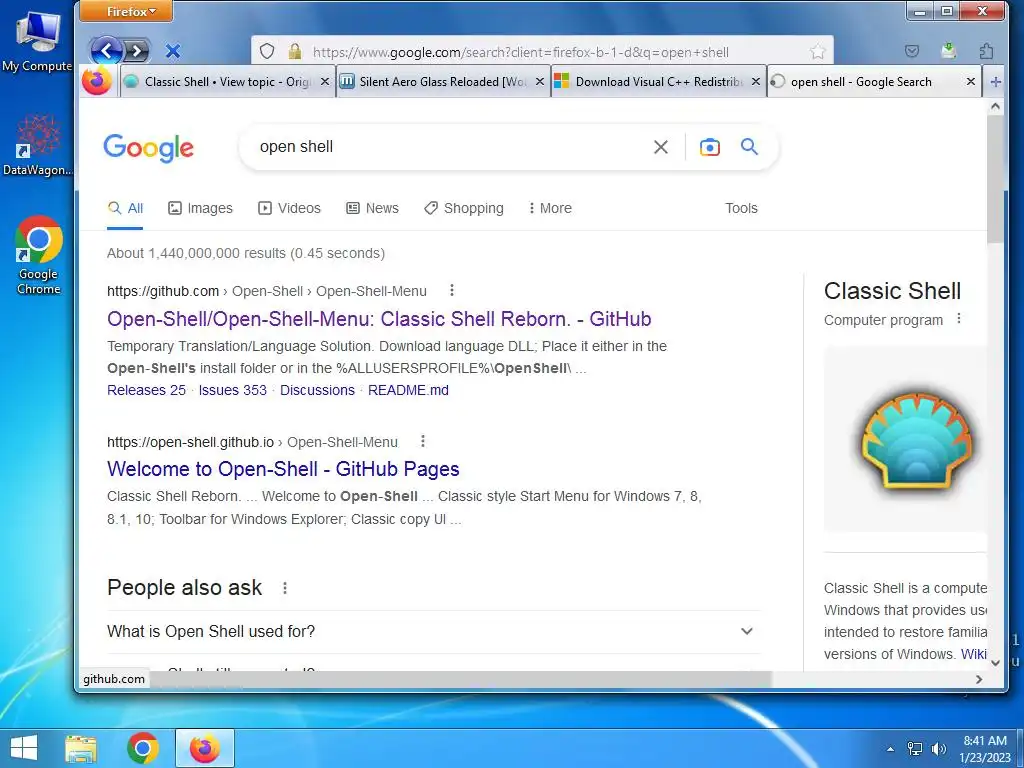Clear the Google search box with the X
This screenshot has height=768, width=1024.
pos(661,147)
